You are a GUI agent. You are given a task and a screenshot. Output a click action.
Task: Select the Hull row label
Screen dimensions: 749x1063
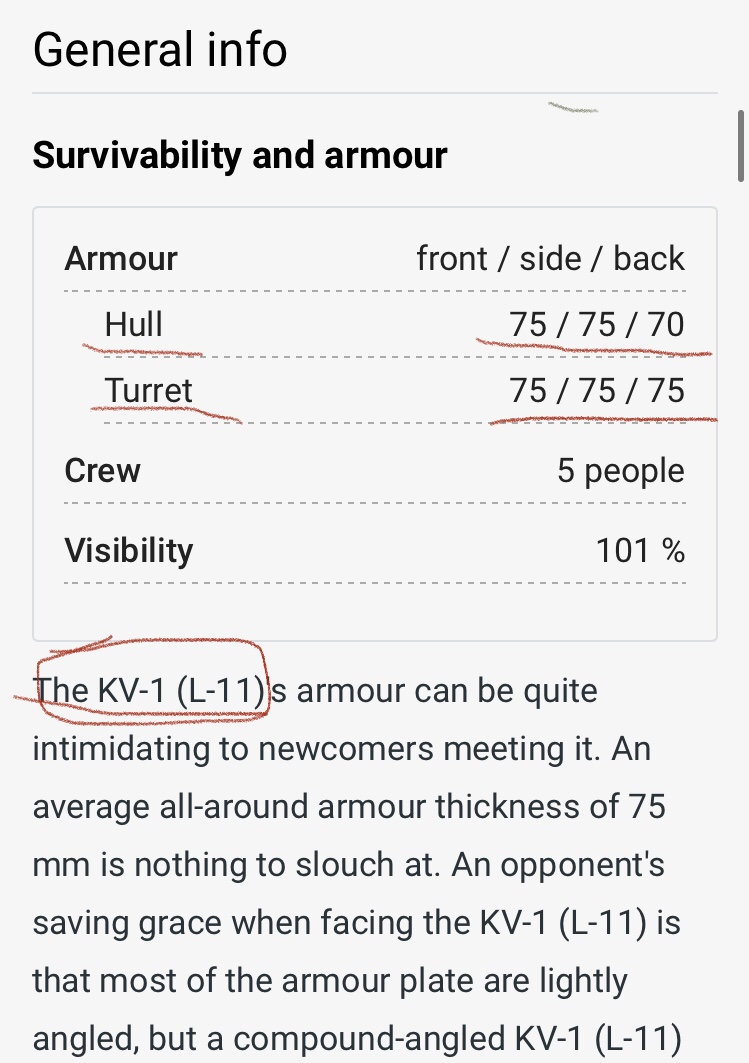tap(134, 324)
